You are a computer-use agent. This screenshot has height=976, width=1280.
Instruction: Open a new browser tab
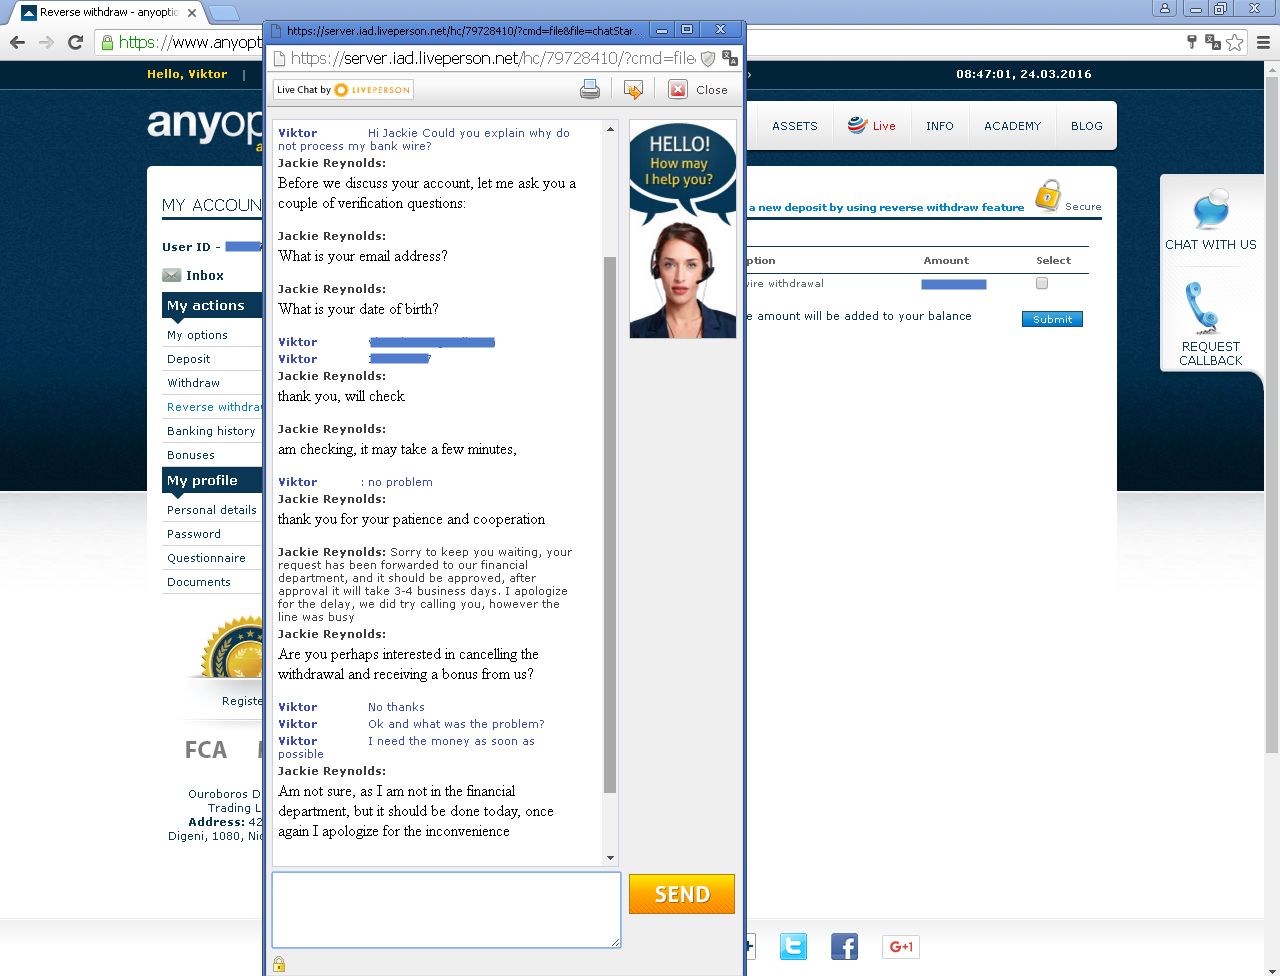tap(224, 13)
